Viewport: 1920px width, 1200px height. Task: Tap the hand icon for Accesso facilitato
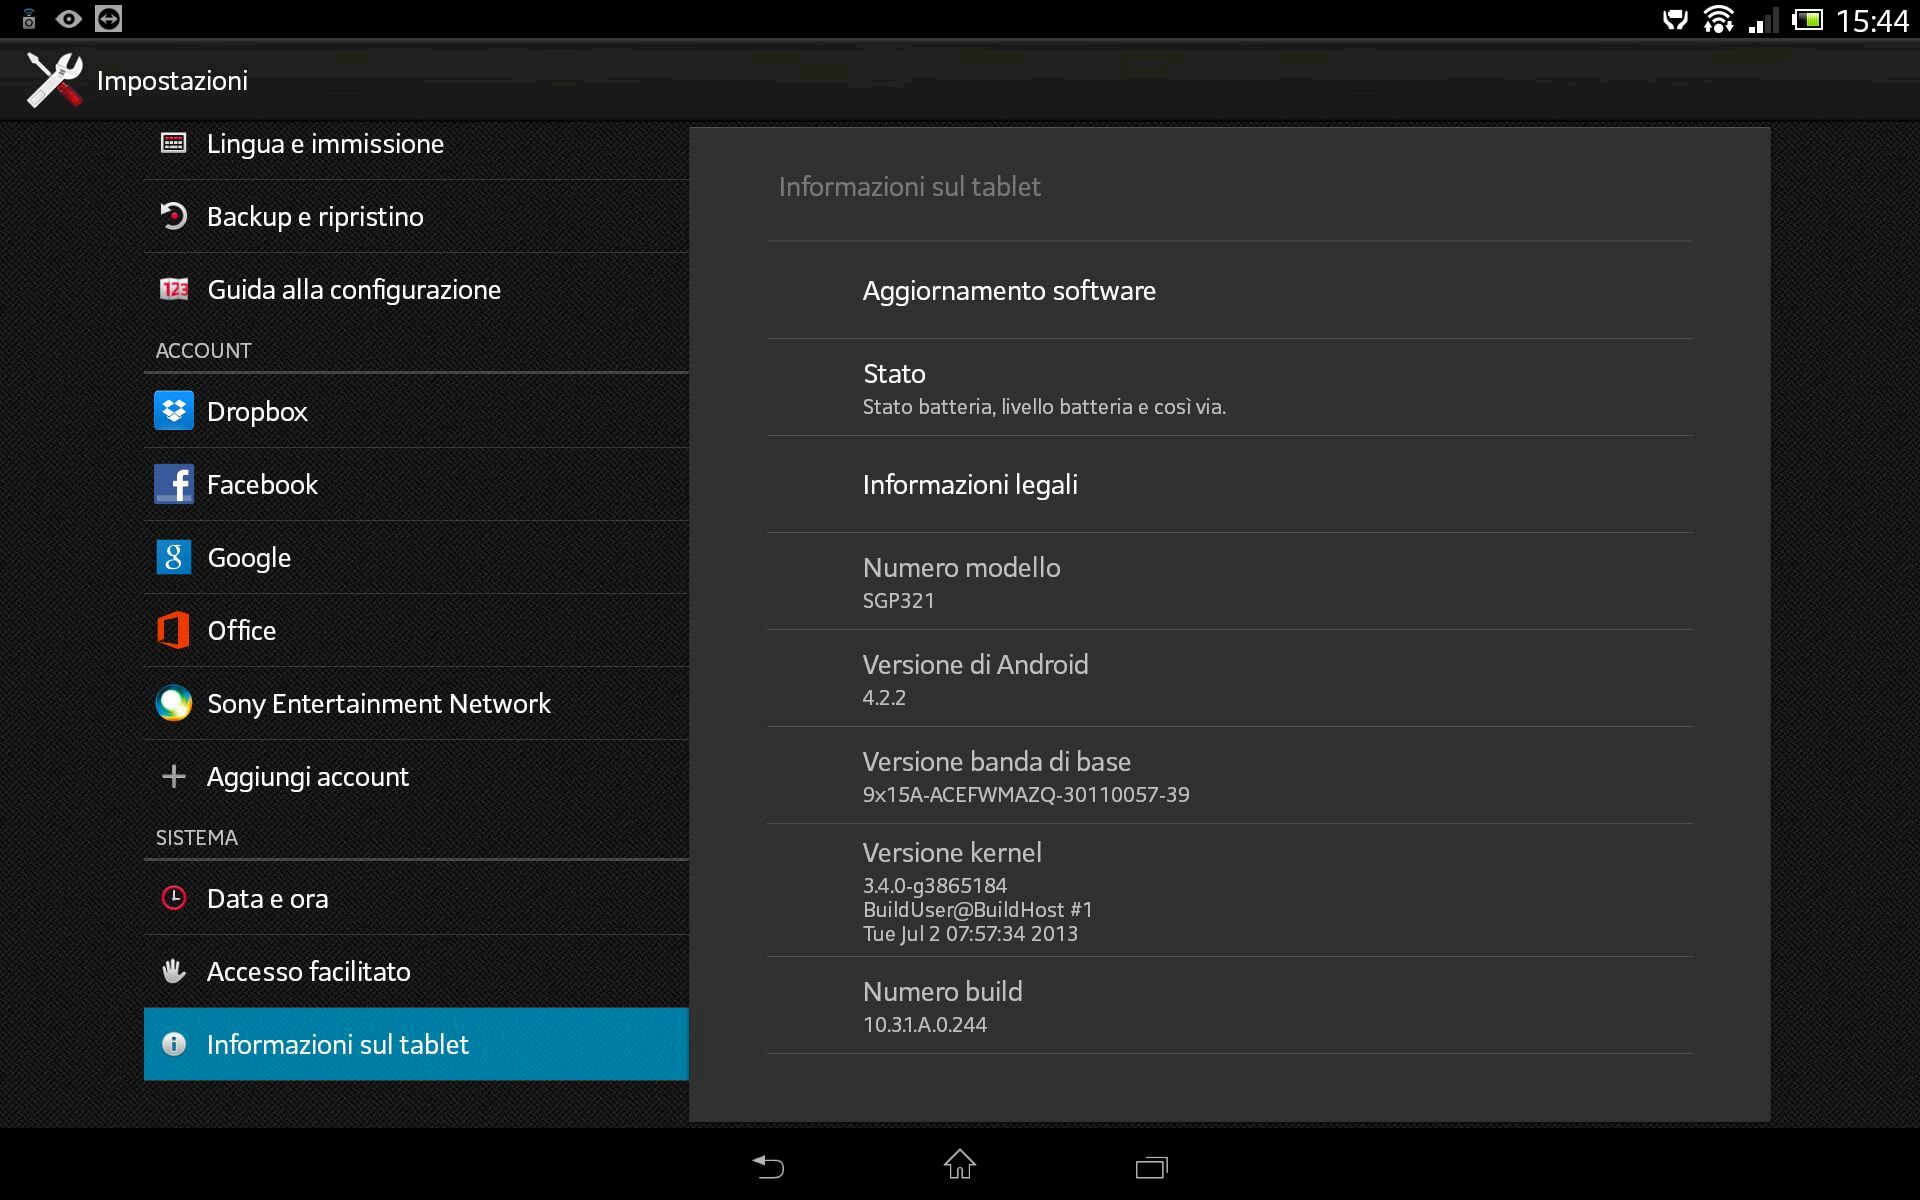click(x=174, y=970)
